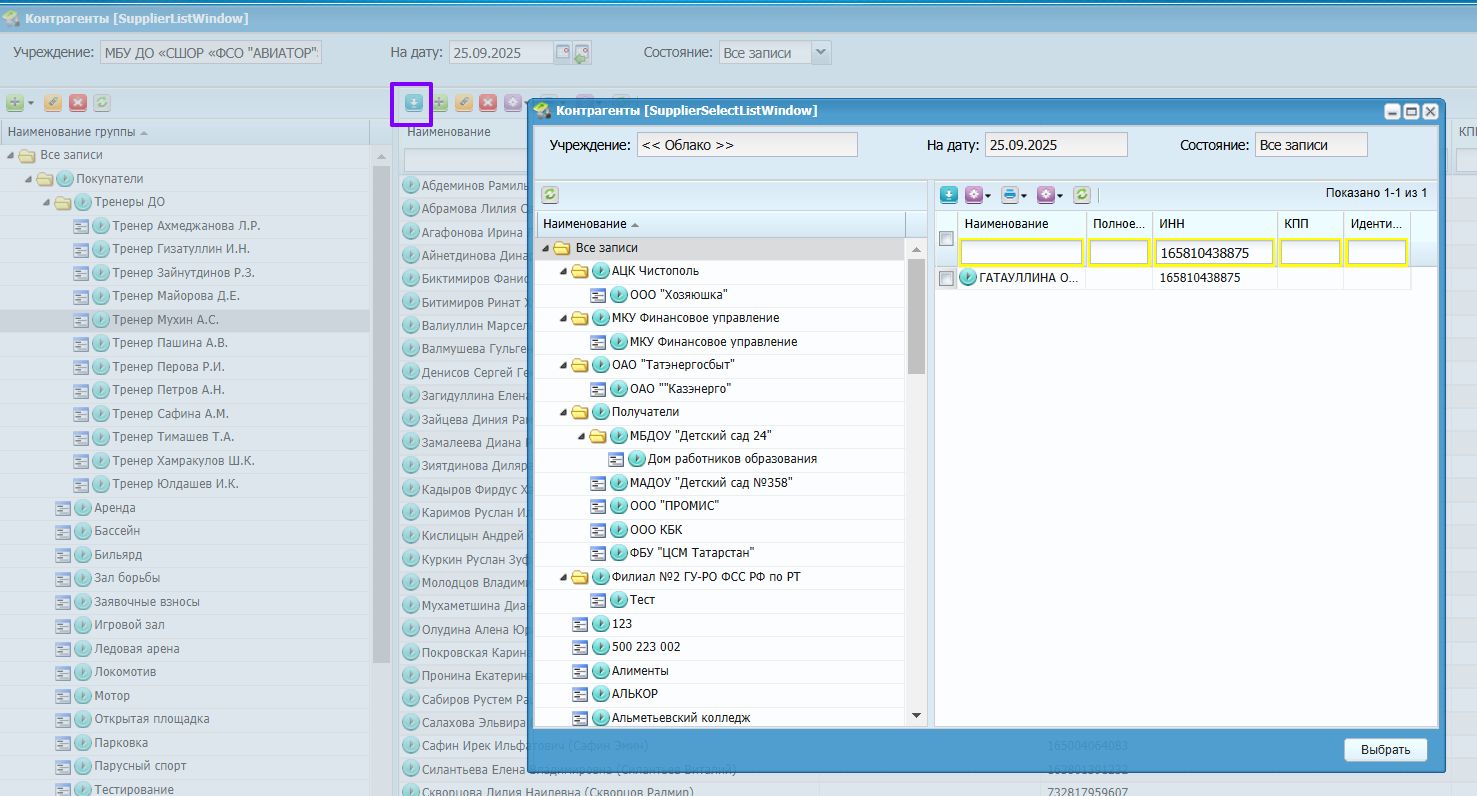Viewport: 1477px width, 796px height.
Task: Refresh the dialog's left group tree
Action: 550,195
